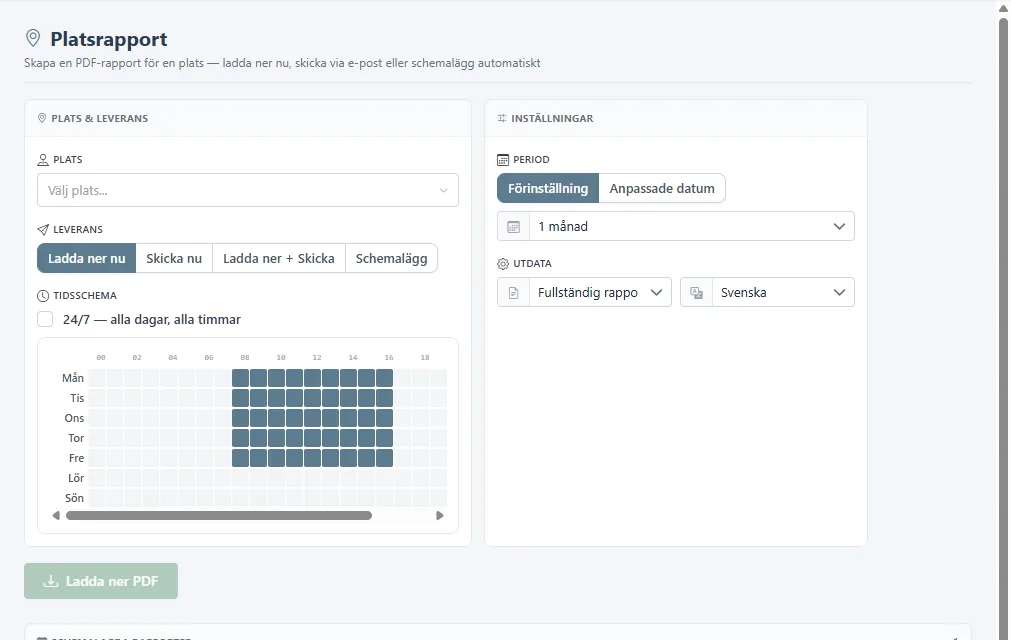Click the paper plane icon beside Leverans
This screenshot has height=640, width=1011.
click(x=43, y=229)
